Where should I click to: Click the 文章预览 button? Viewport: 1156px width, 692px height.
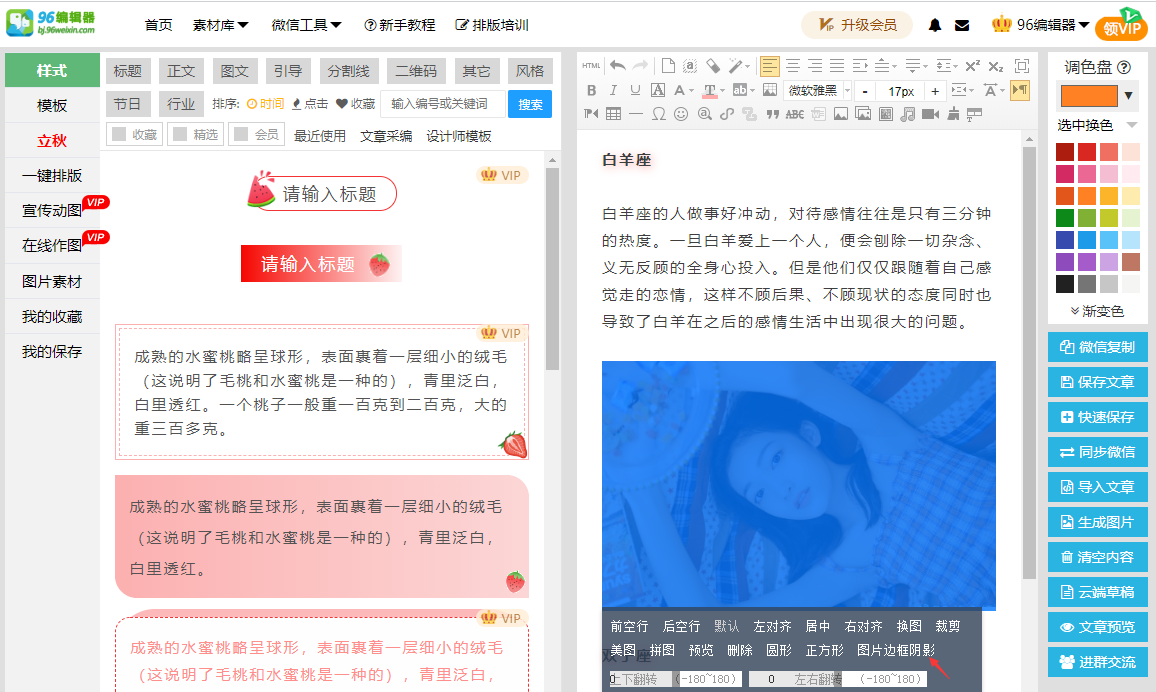coord(1098,627)
